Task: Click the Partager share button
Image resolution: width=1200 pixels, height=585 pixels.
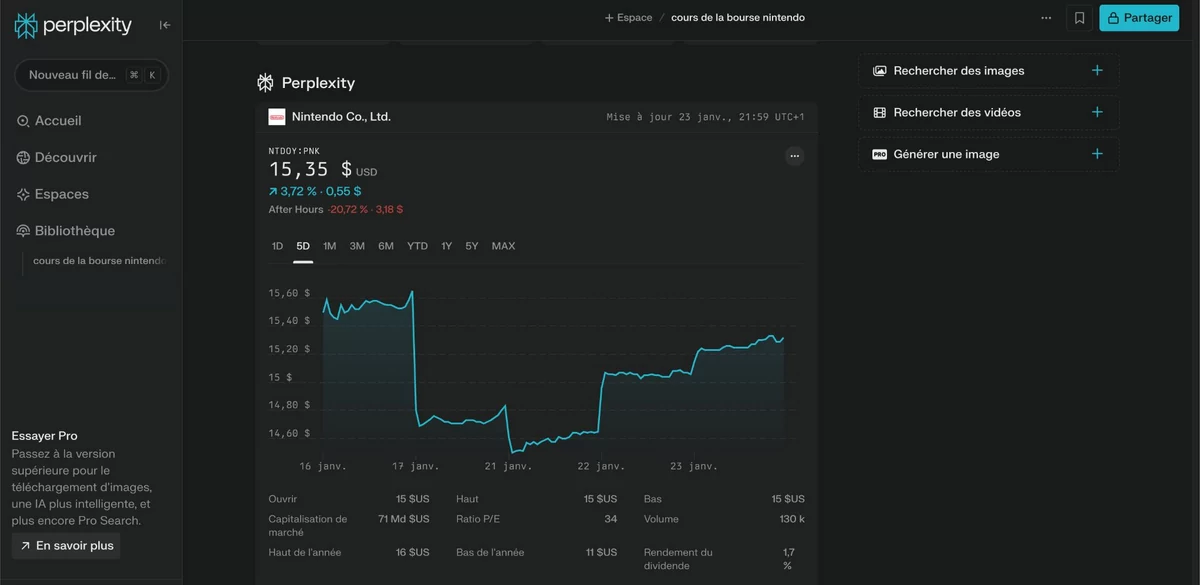Action: point(1139,18)
